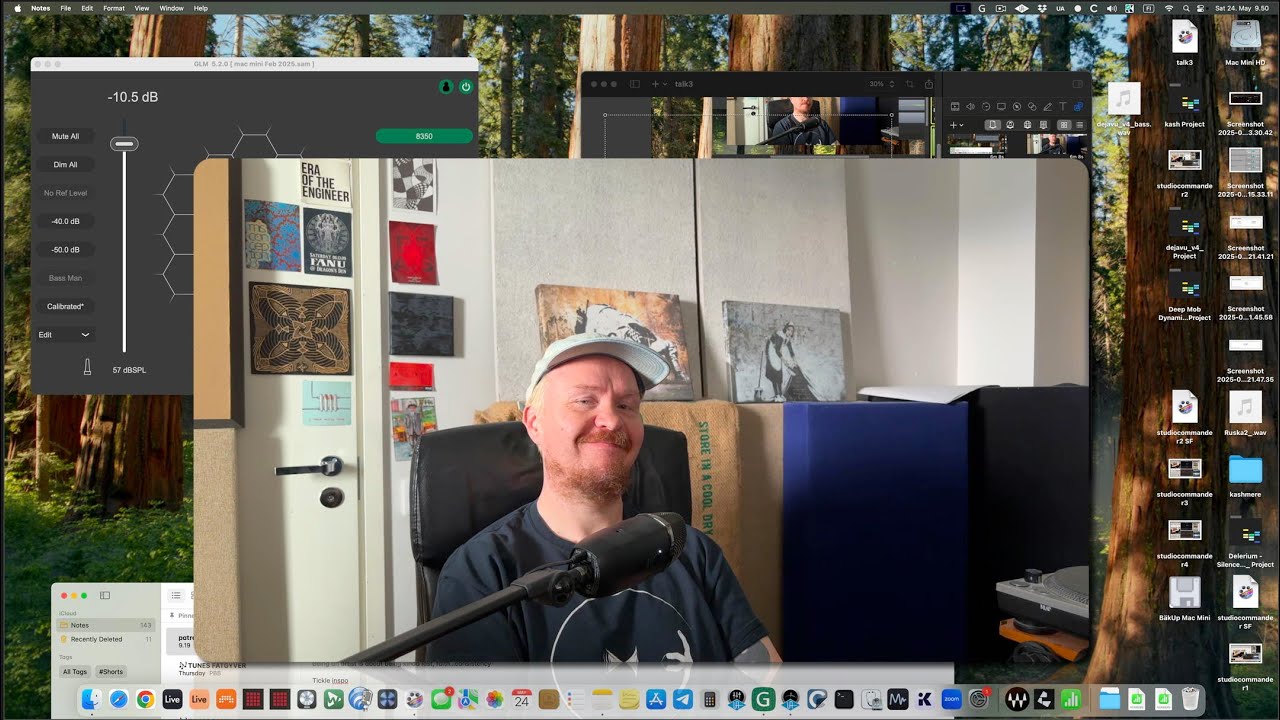Open the add (+) dropdown in media panel
This screenshot has height=720, width=1280.
click(x=957, y=125)
